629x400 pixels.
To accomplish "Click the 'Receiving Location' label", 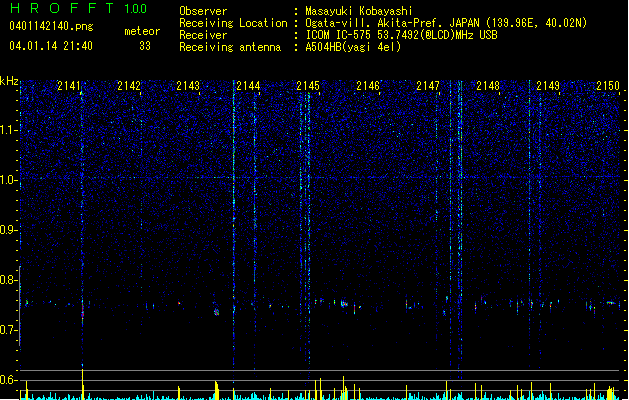I will coord(233,23).
